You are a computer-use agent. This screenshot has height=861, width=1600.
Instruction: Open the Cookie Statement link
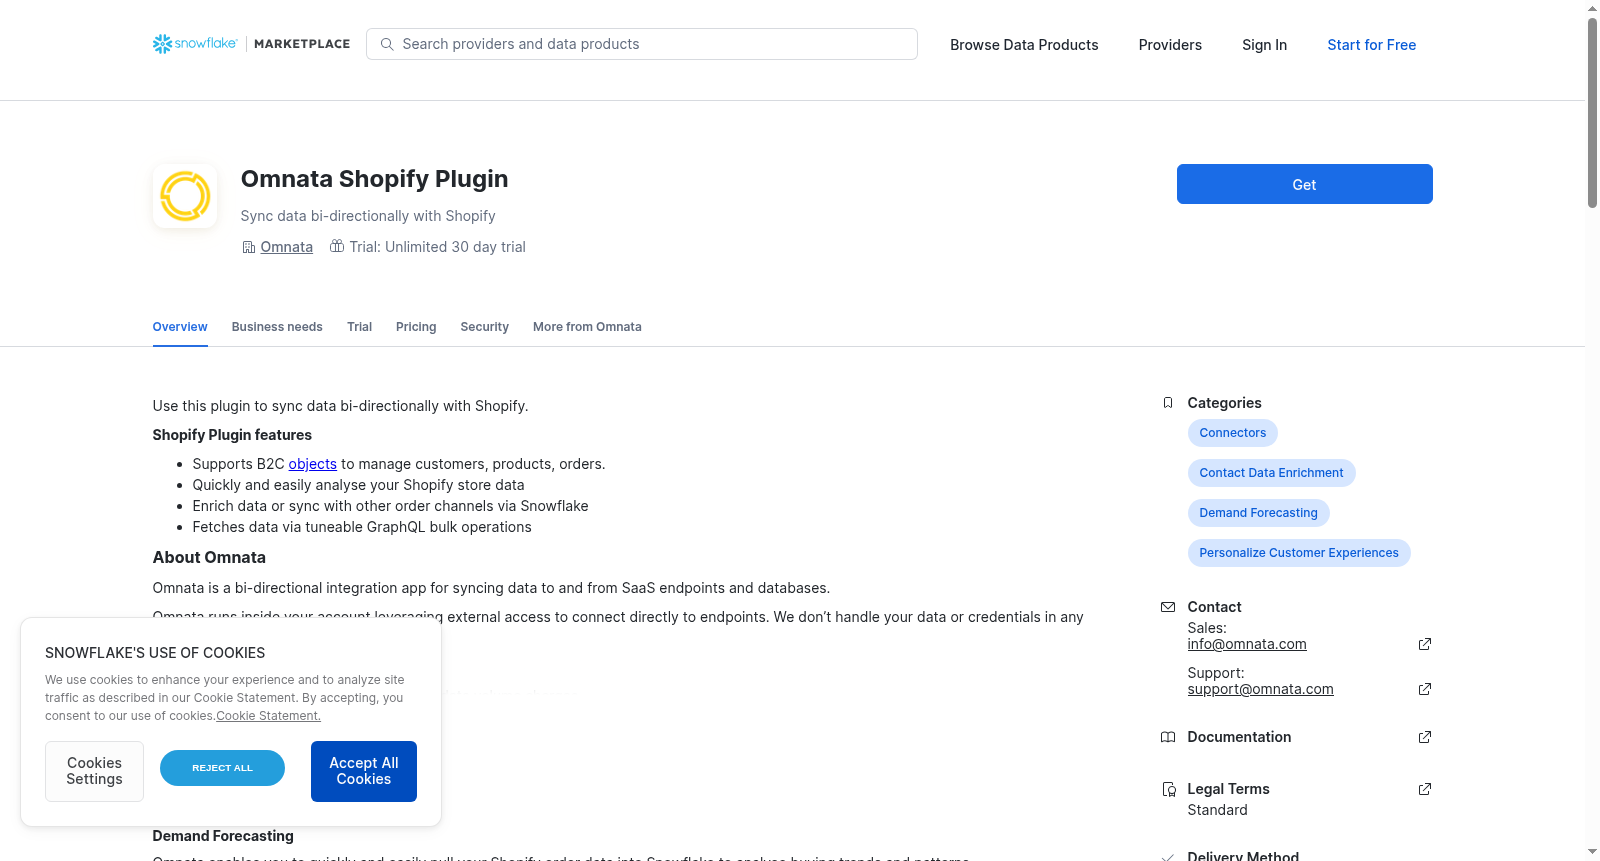(x=268, y=716)
